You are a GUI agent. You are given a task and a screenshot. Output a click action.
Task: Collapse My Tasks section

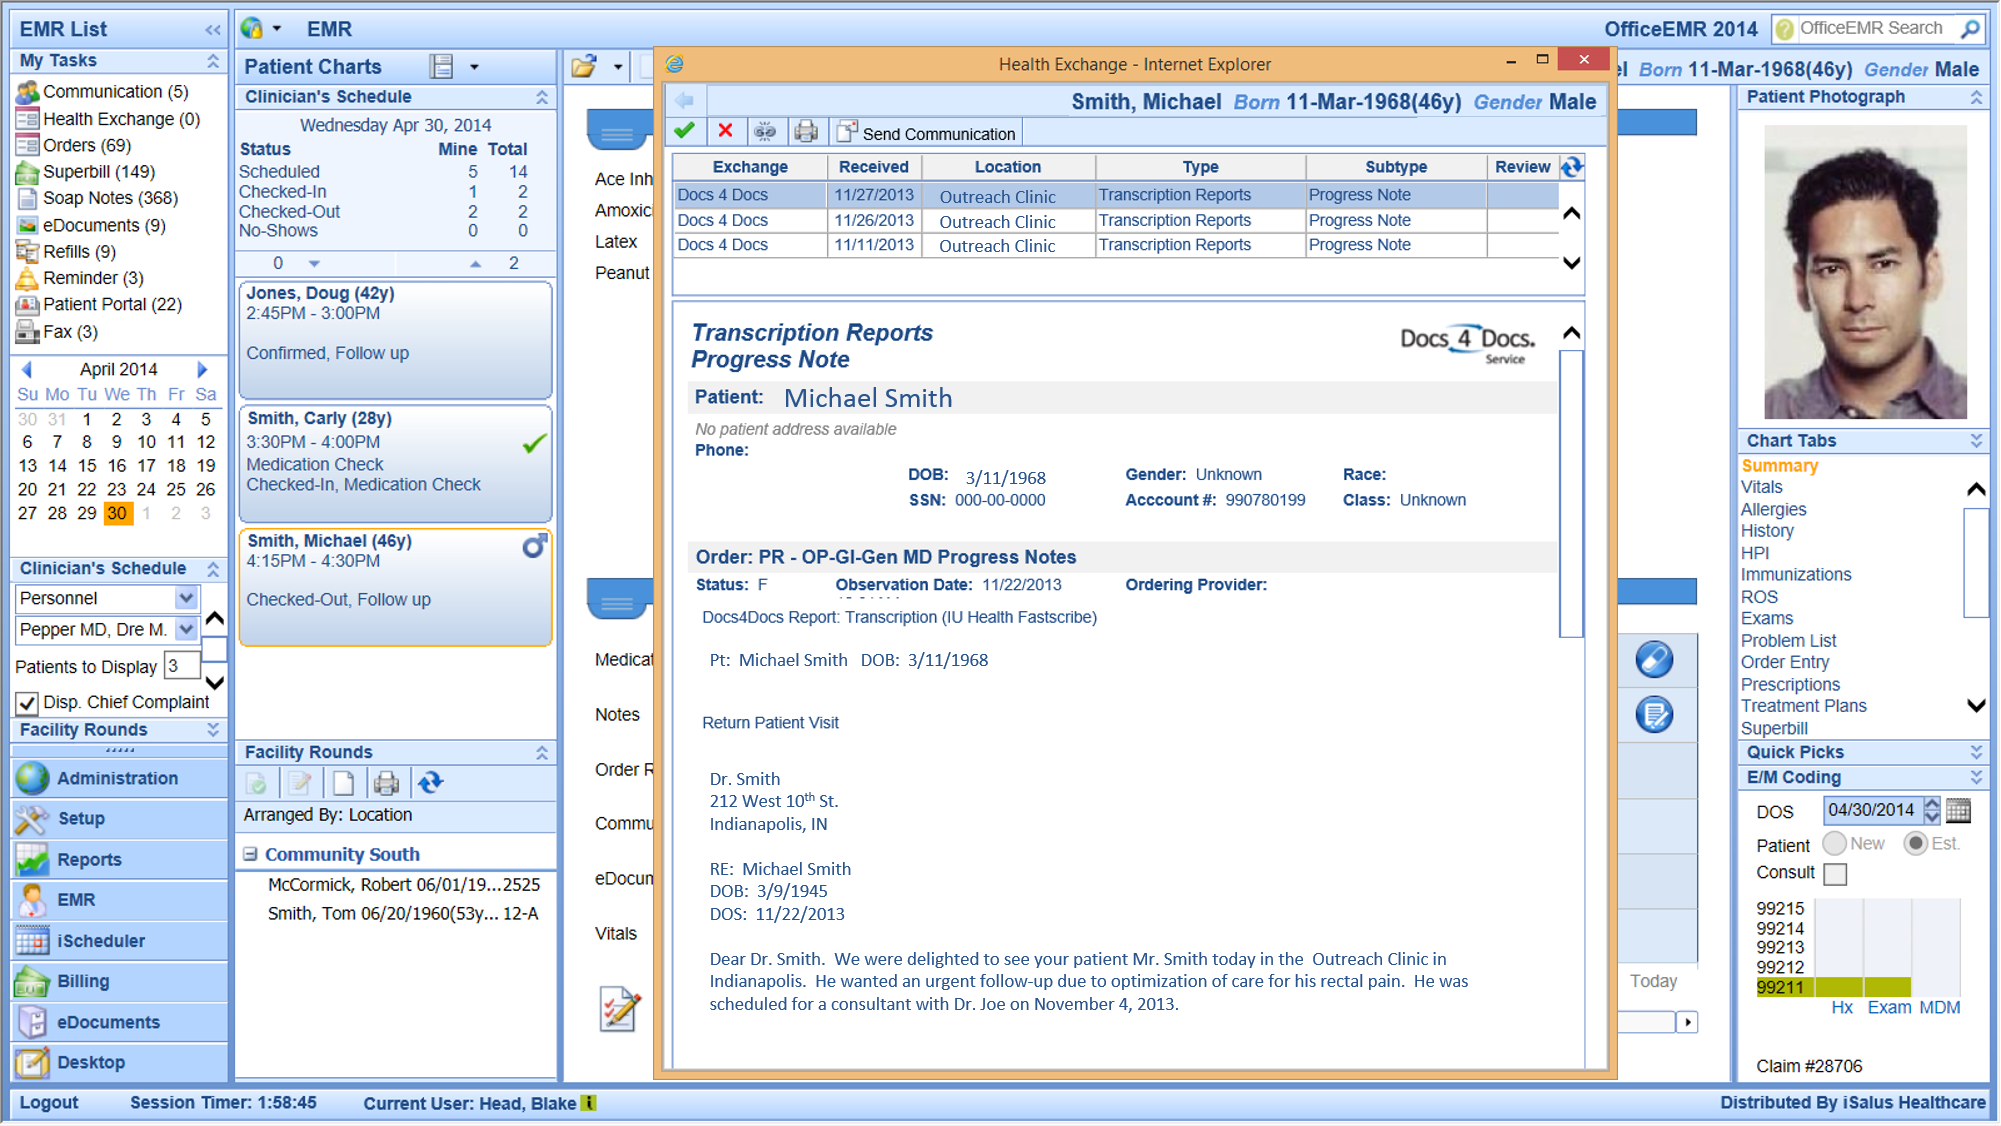pyautogui.click(x=213, y=61)
